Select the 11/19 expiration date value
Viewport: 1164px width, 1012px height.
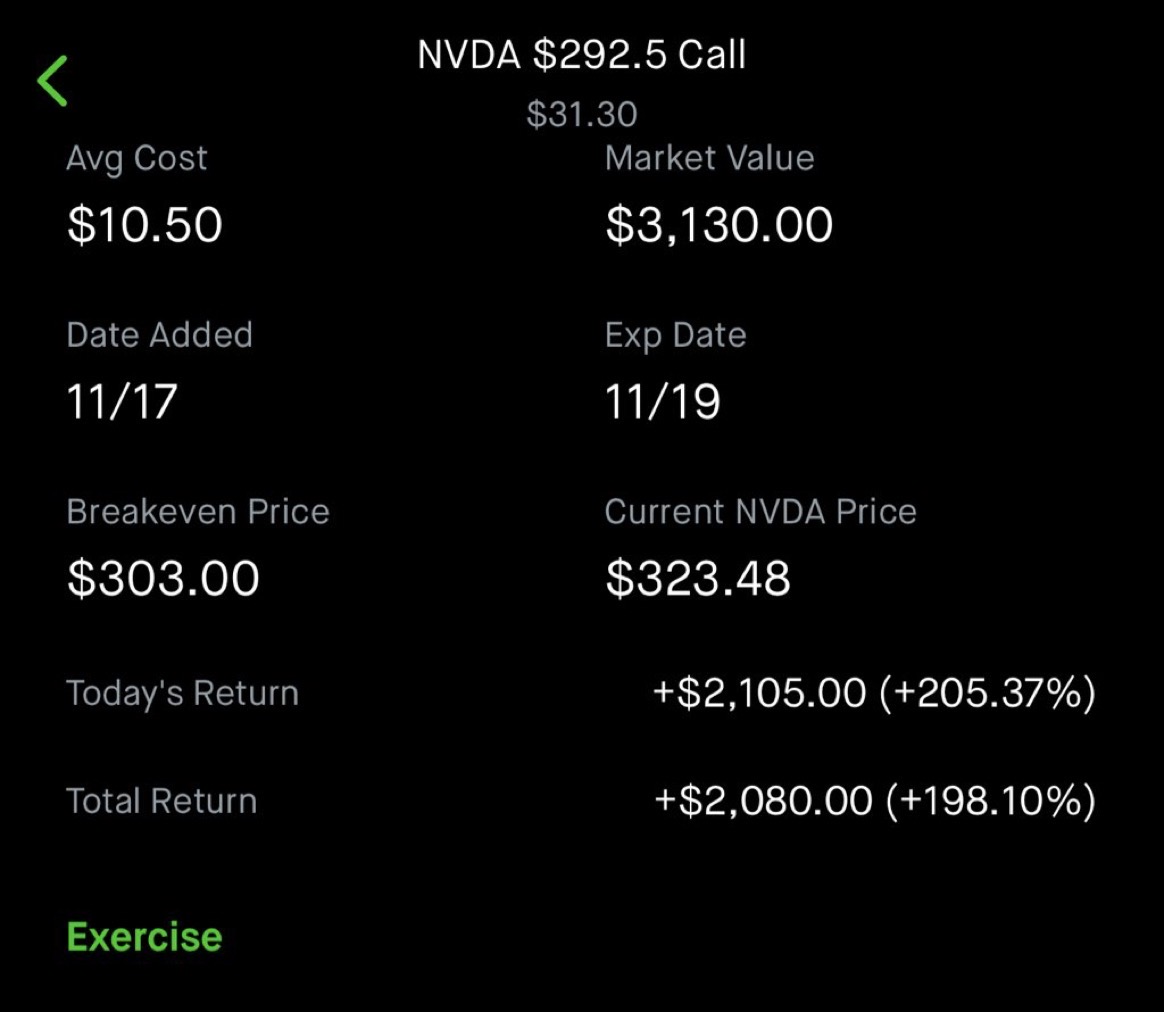662,402
